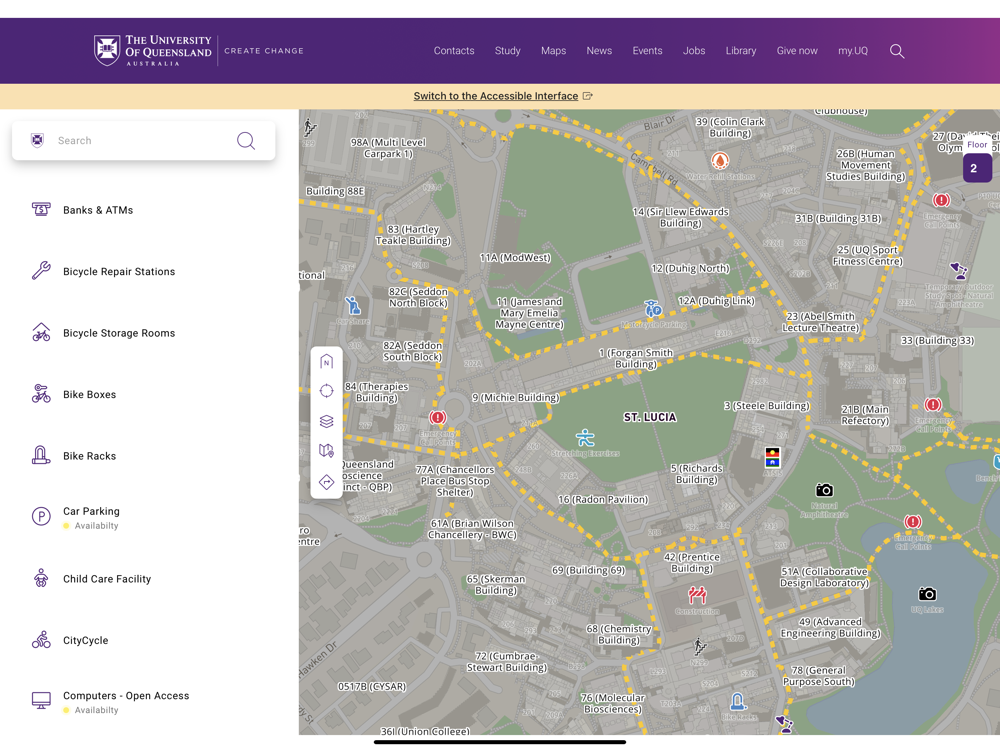Click the Aboriginal flag ATSIS map marker
The height and width of the screenshot is (750, 1000).
(772, 457)
